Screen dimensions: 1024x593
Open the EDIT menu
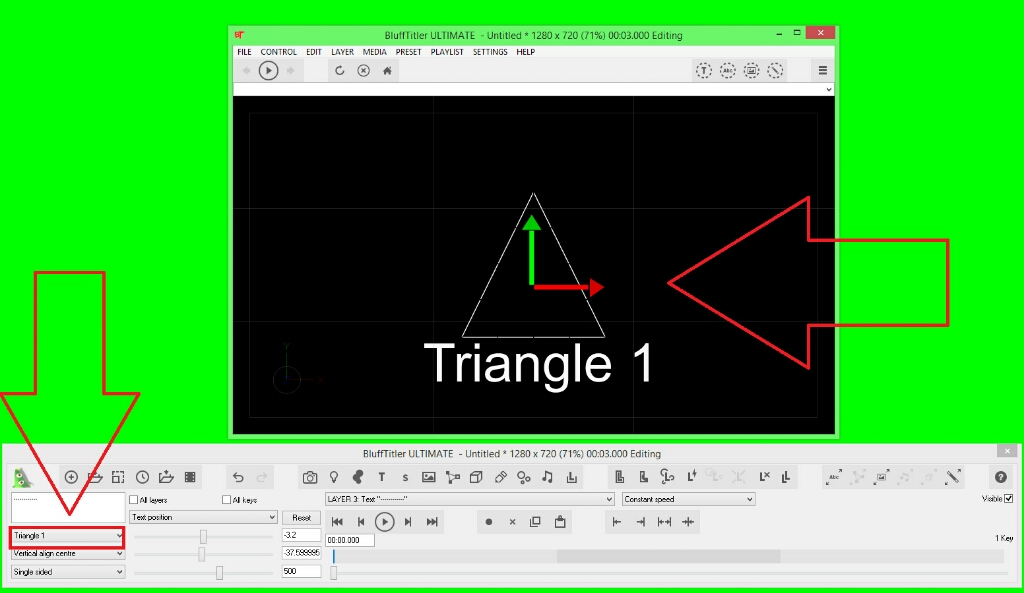[313, 52]
